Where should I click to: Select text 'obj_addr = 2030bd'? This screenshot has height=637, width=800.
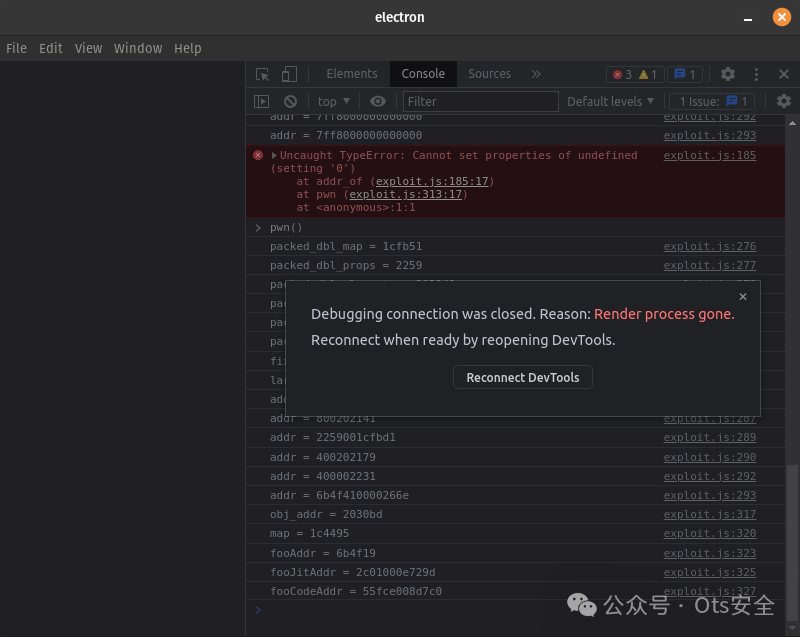click(326, 514)
